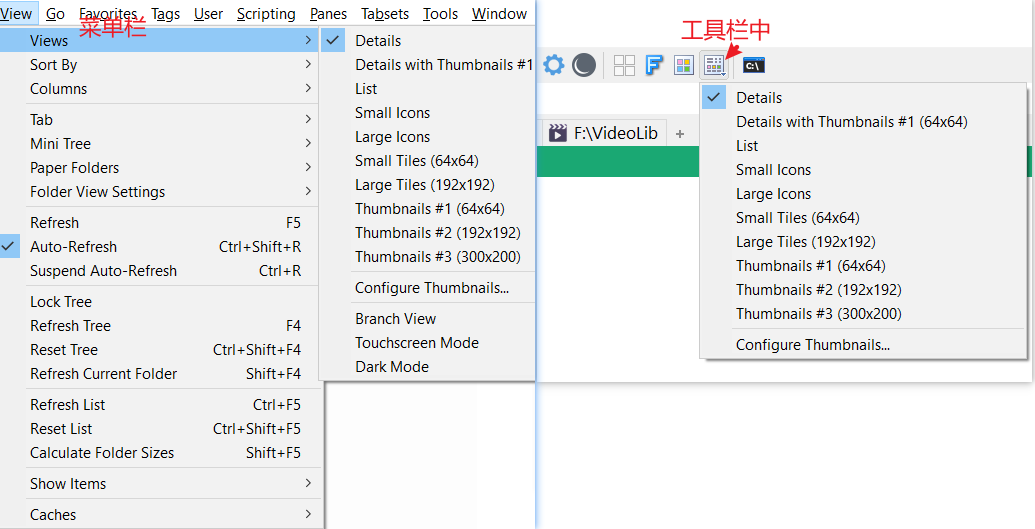
Task: Open the User menu
Action: click(x=208, y=13)
